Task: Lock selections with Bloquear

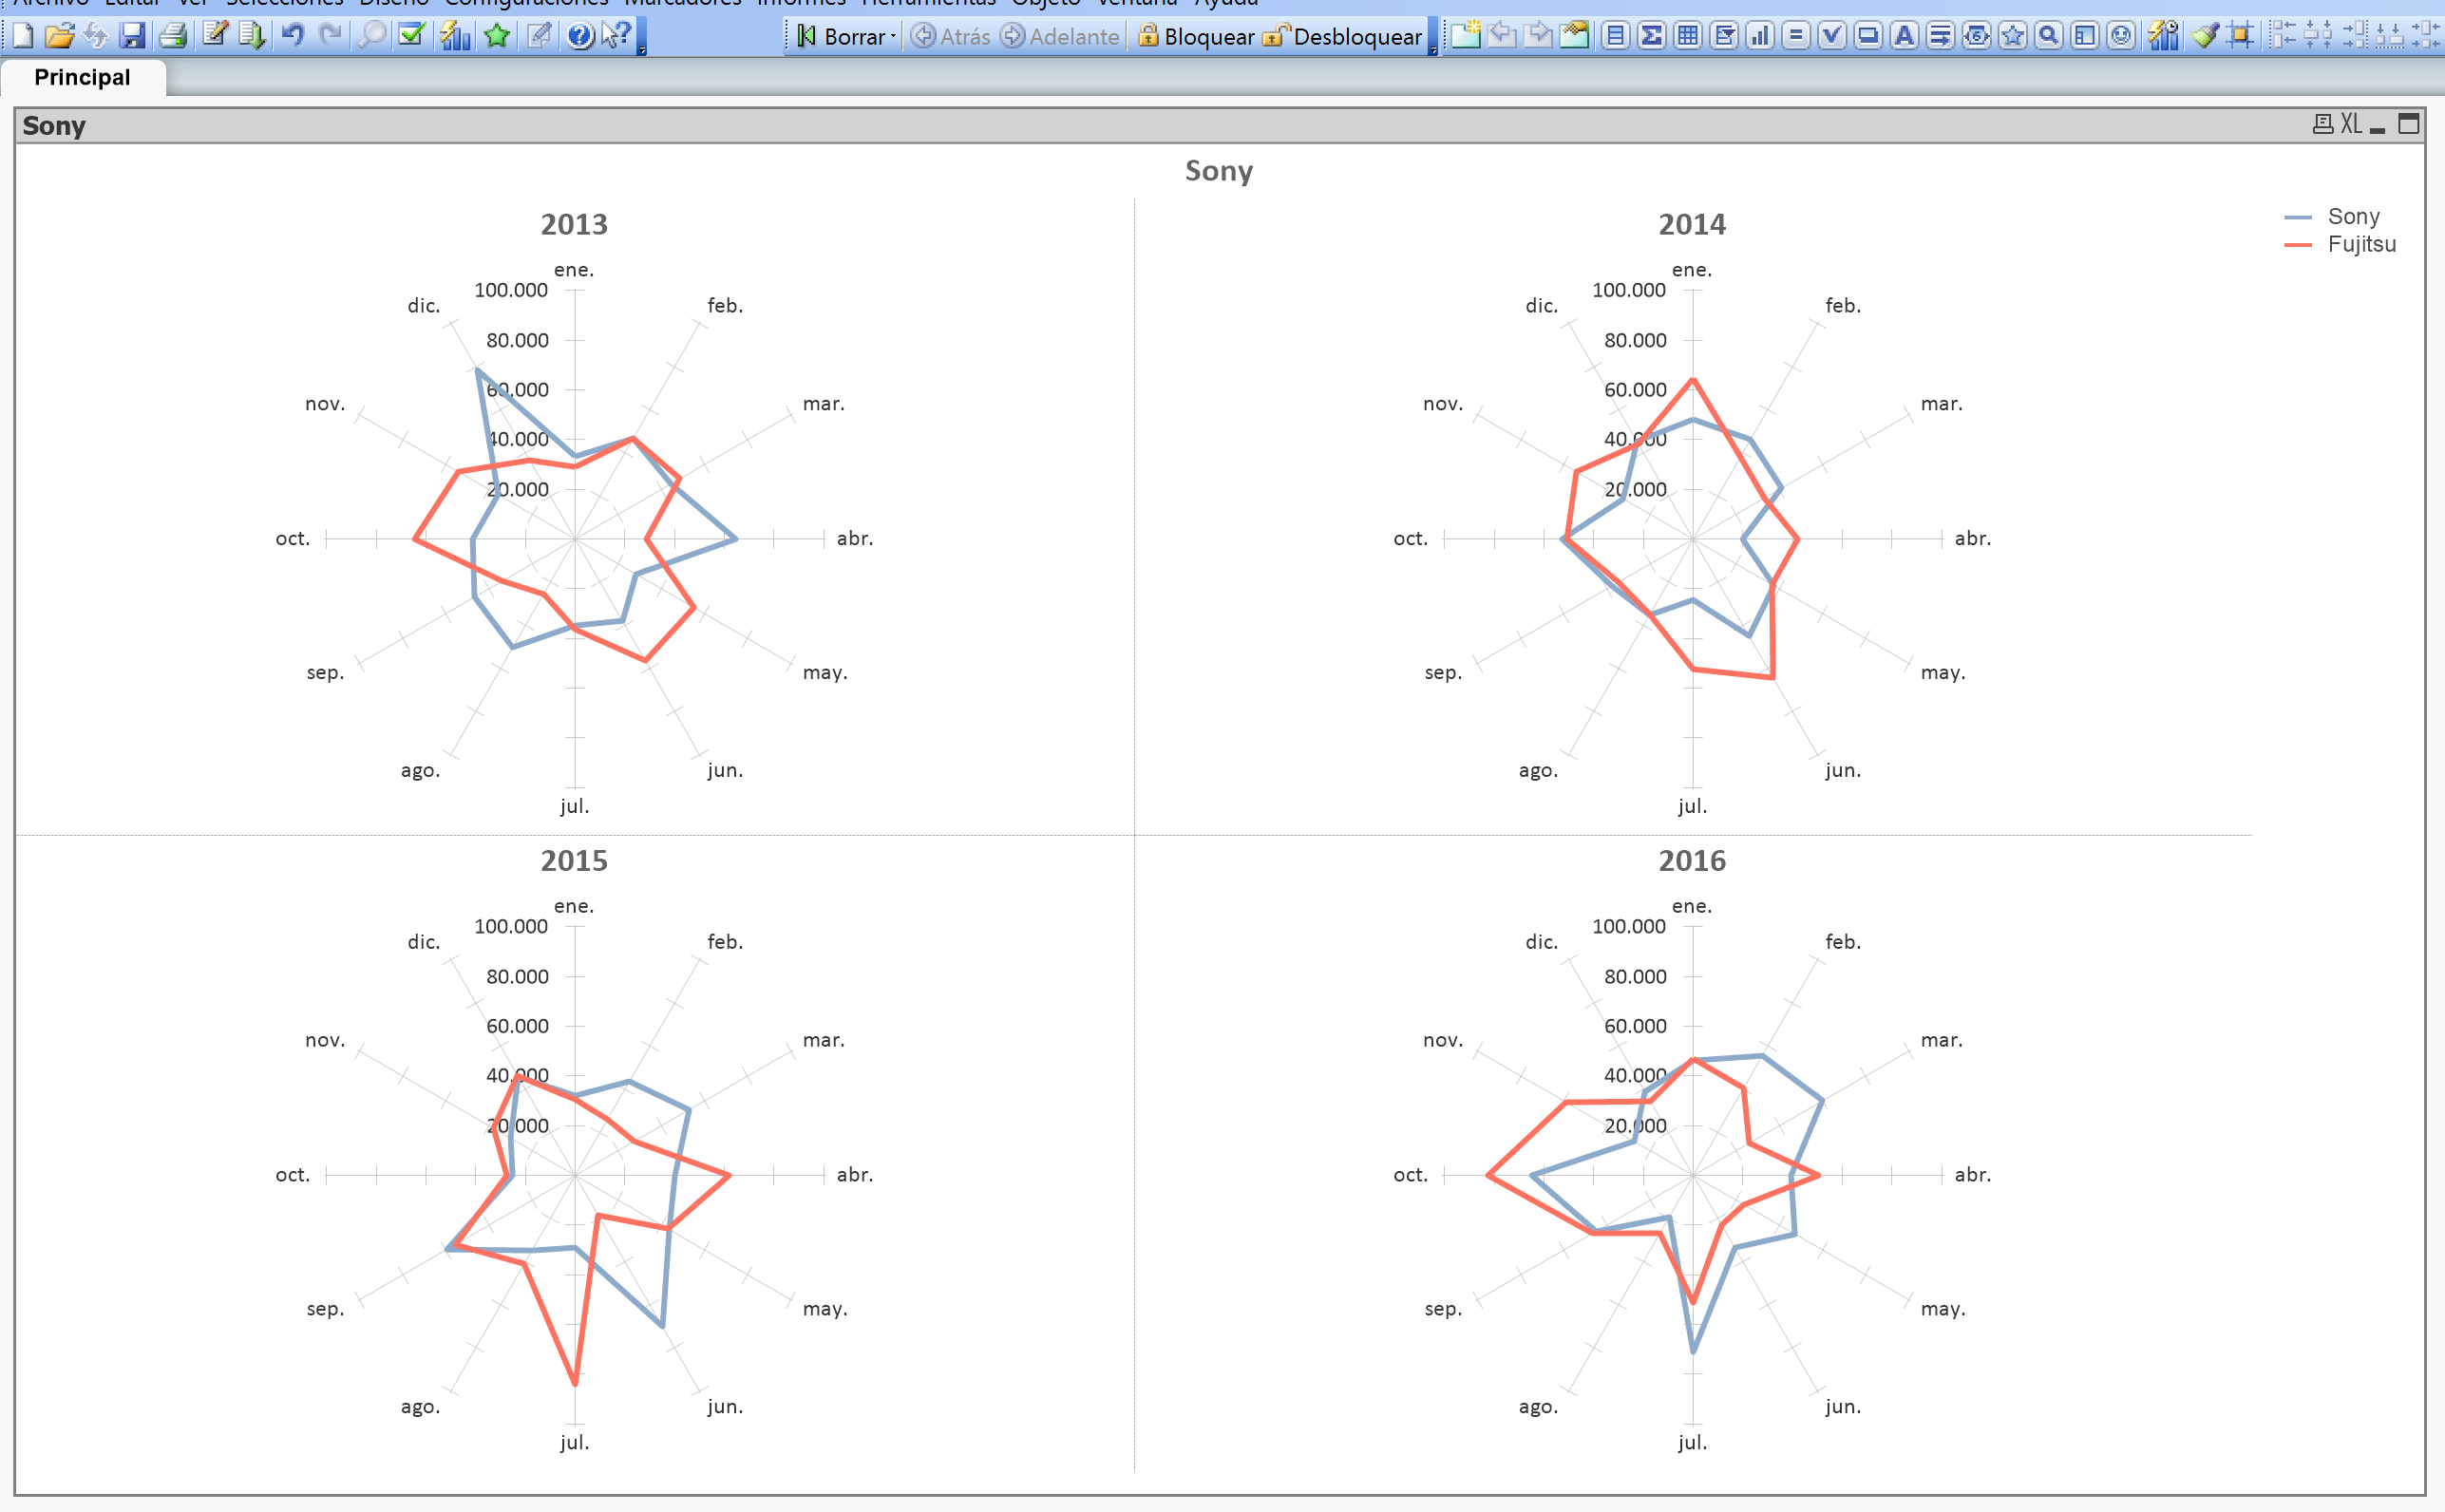Action: (1196, 37)
